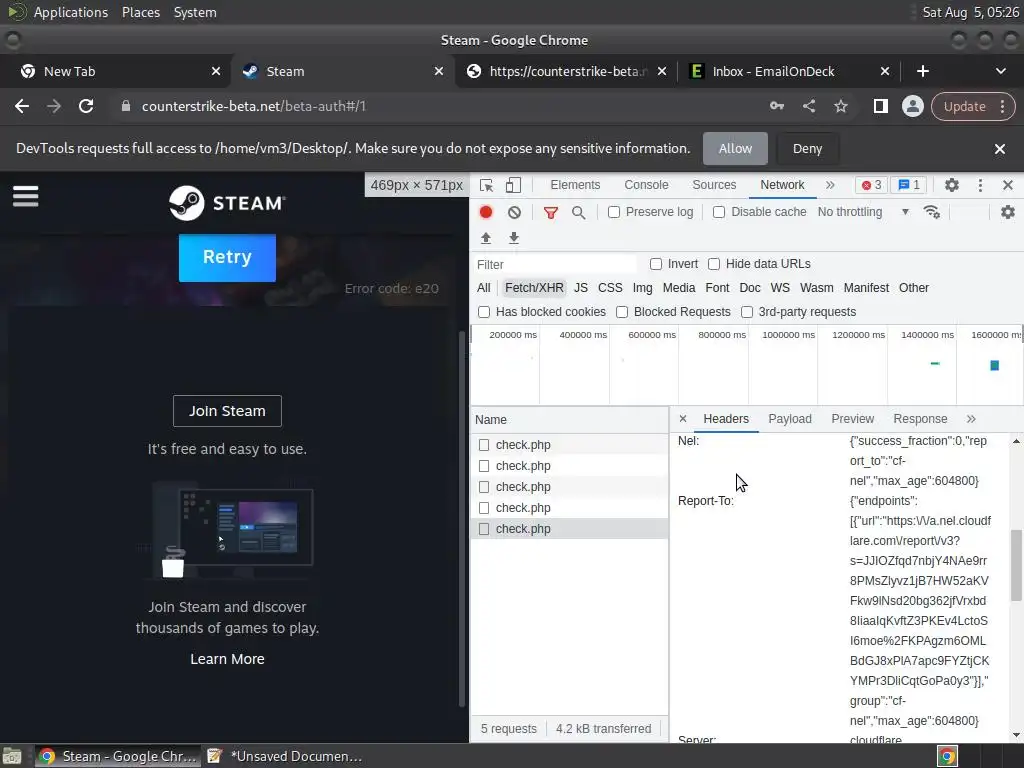Filter requests by JS type
The image size is (1024, 768).
point(581,288)
